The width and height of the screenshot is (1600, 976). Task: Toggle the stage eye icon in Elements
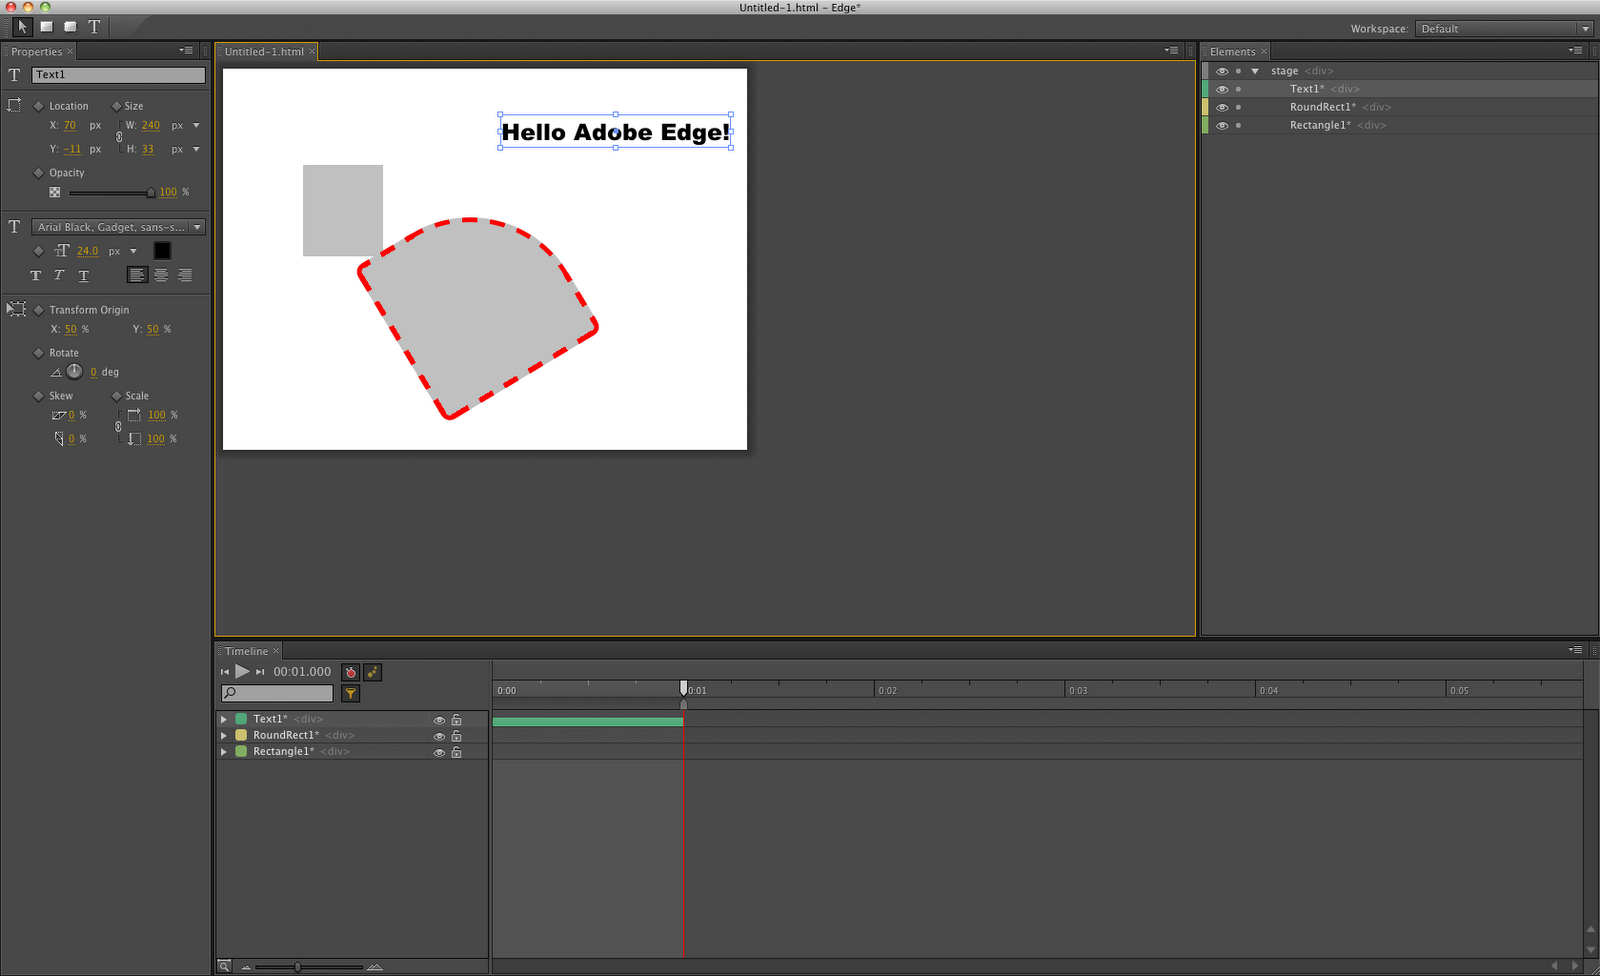point(1222,71)
